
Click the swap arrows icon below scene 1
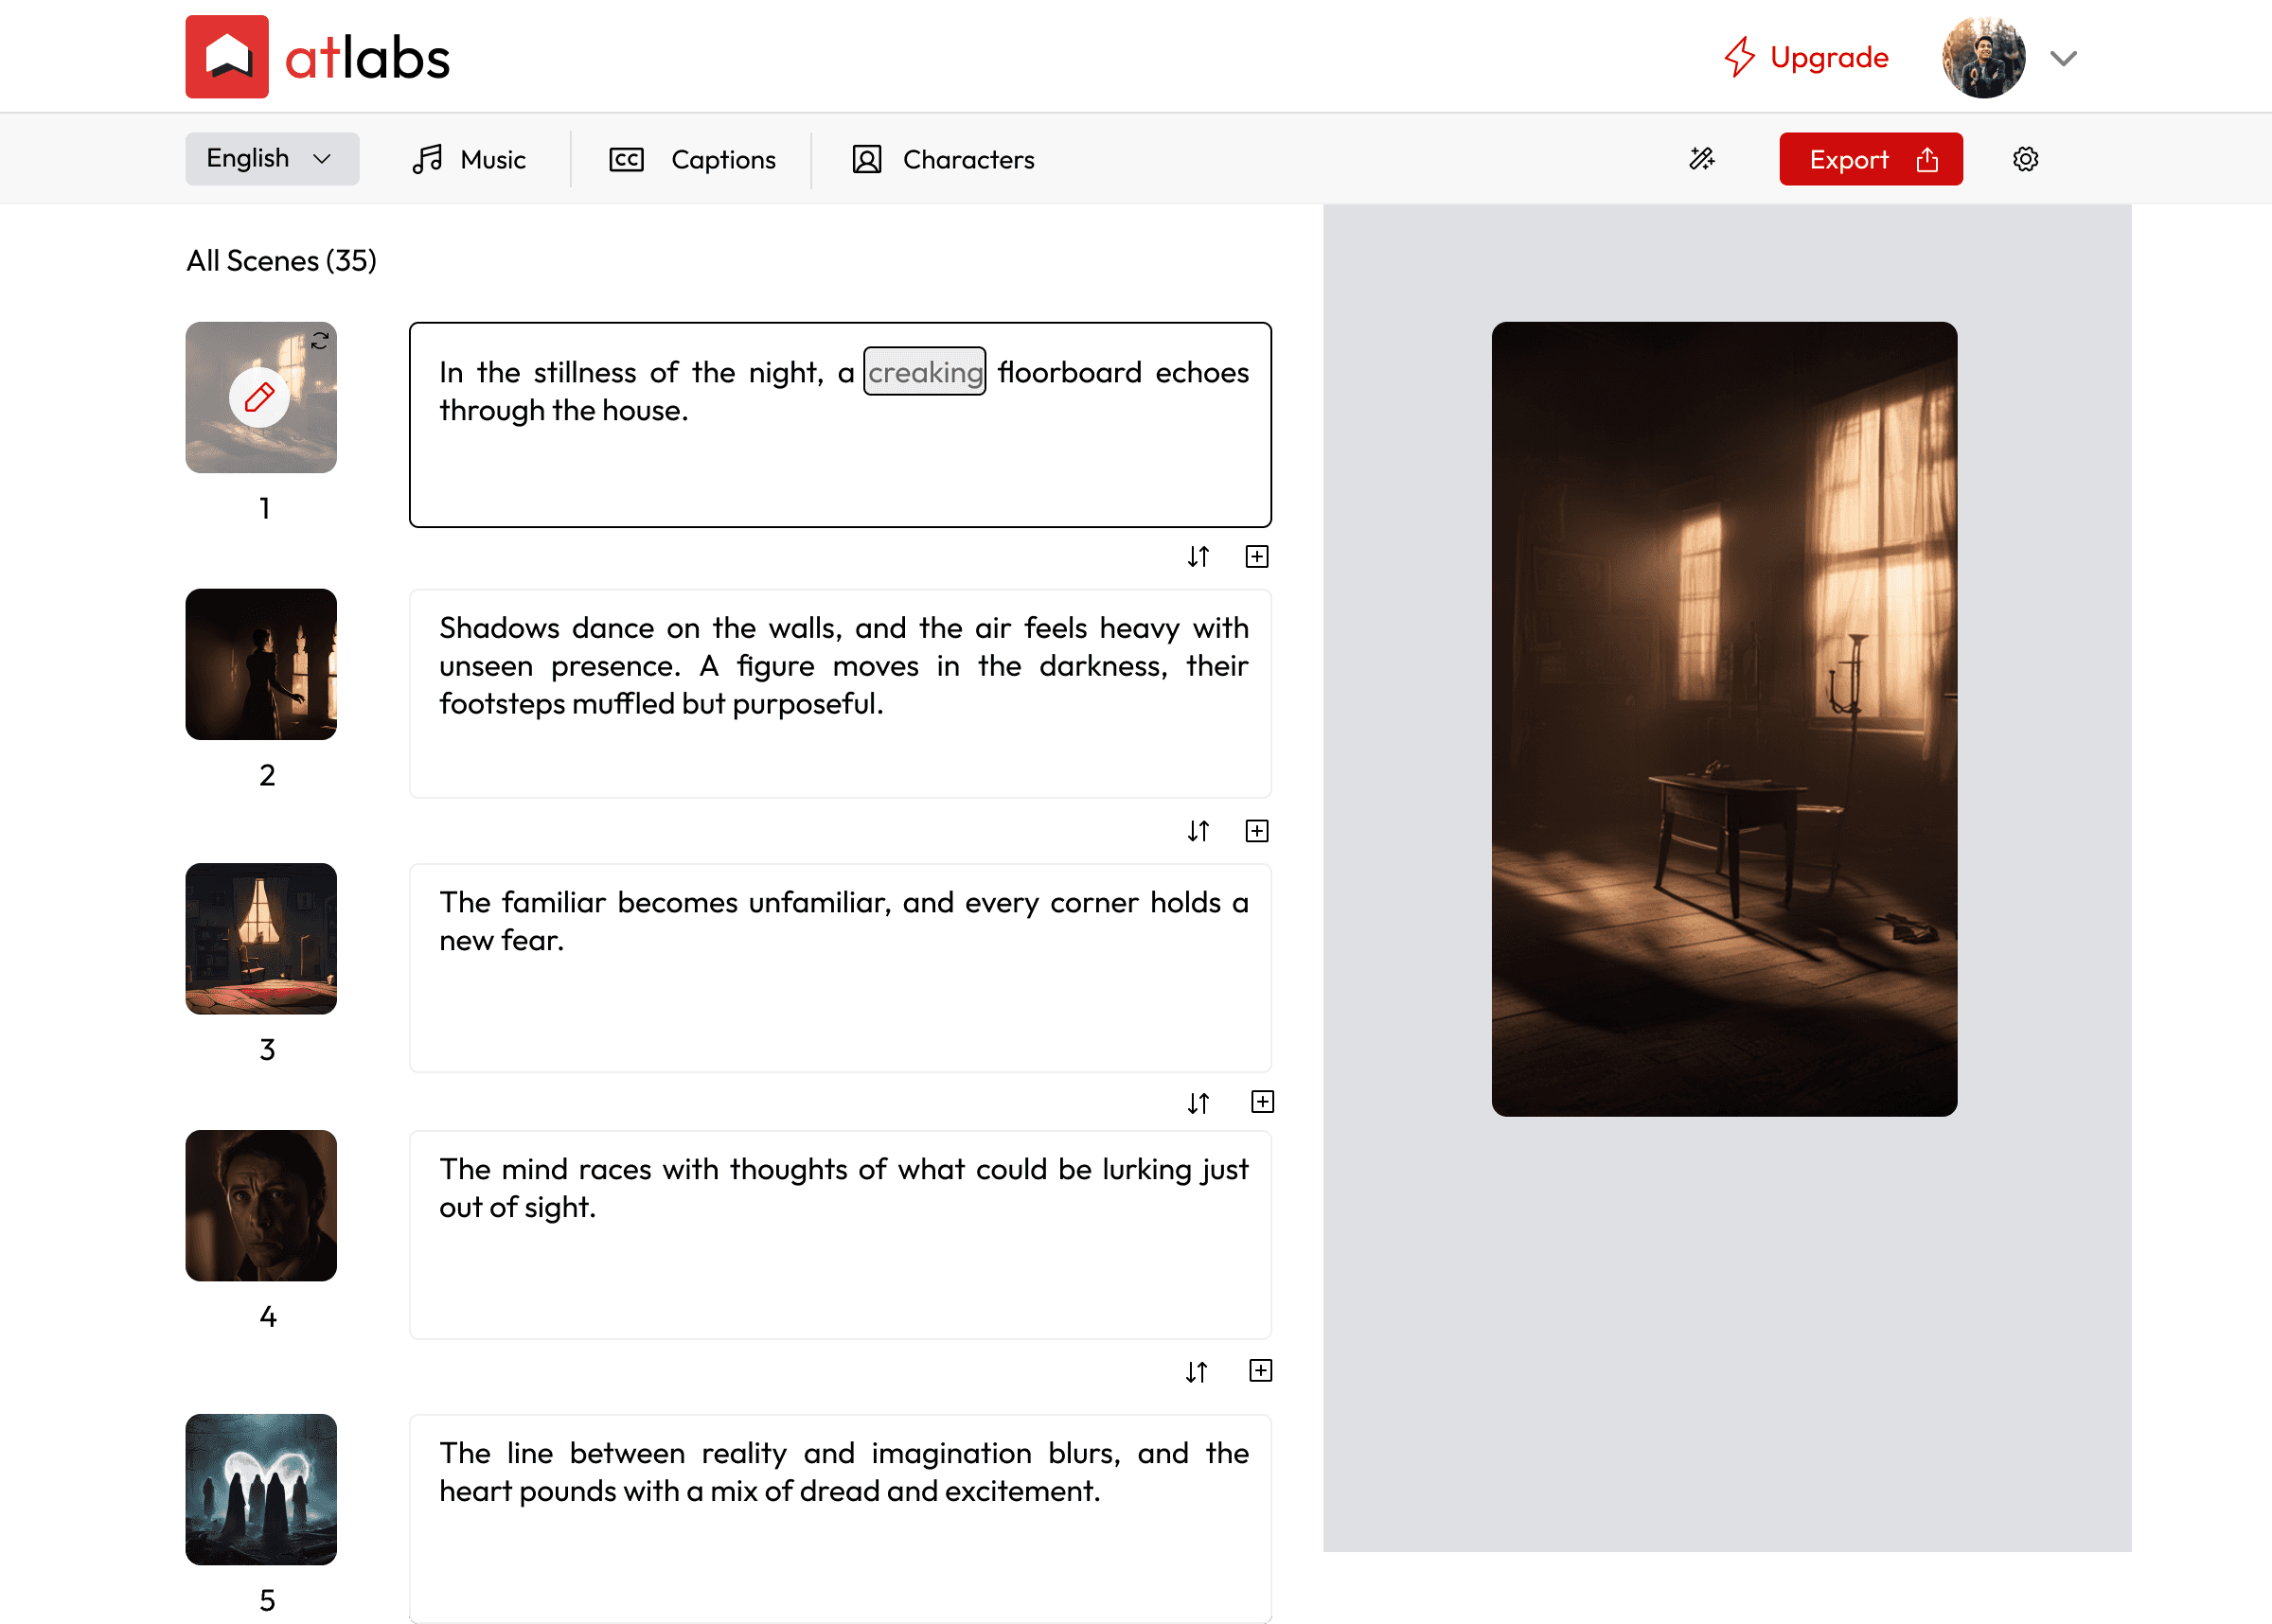1198,557
